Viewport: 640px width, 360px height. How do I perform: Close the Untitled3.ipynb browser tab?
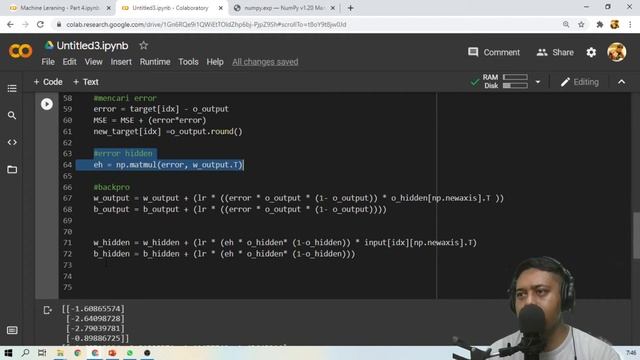pyautogui.click(x=221, y=8)
